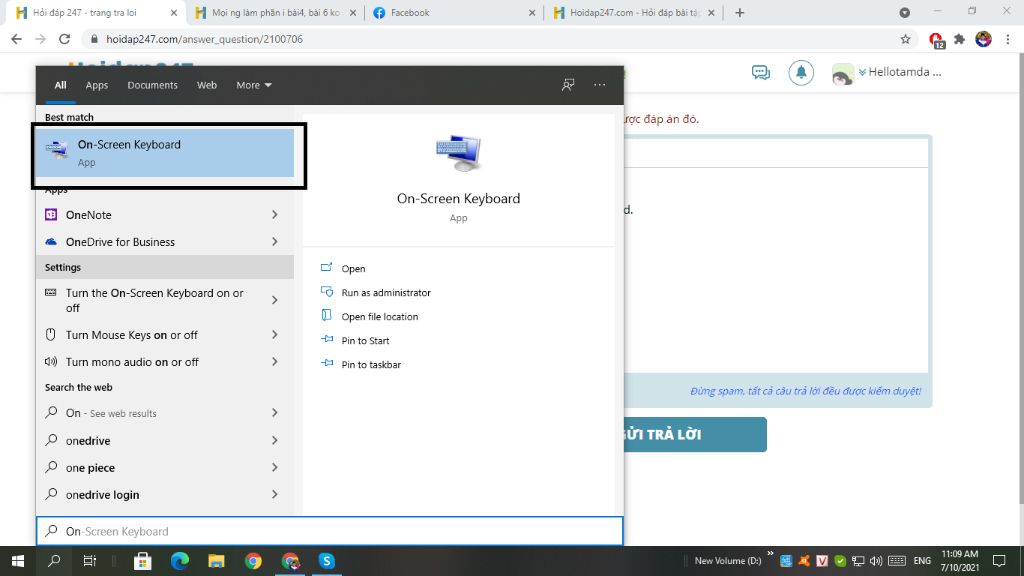Expand the OneNote result arrow

tap(275, 215)
